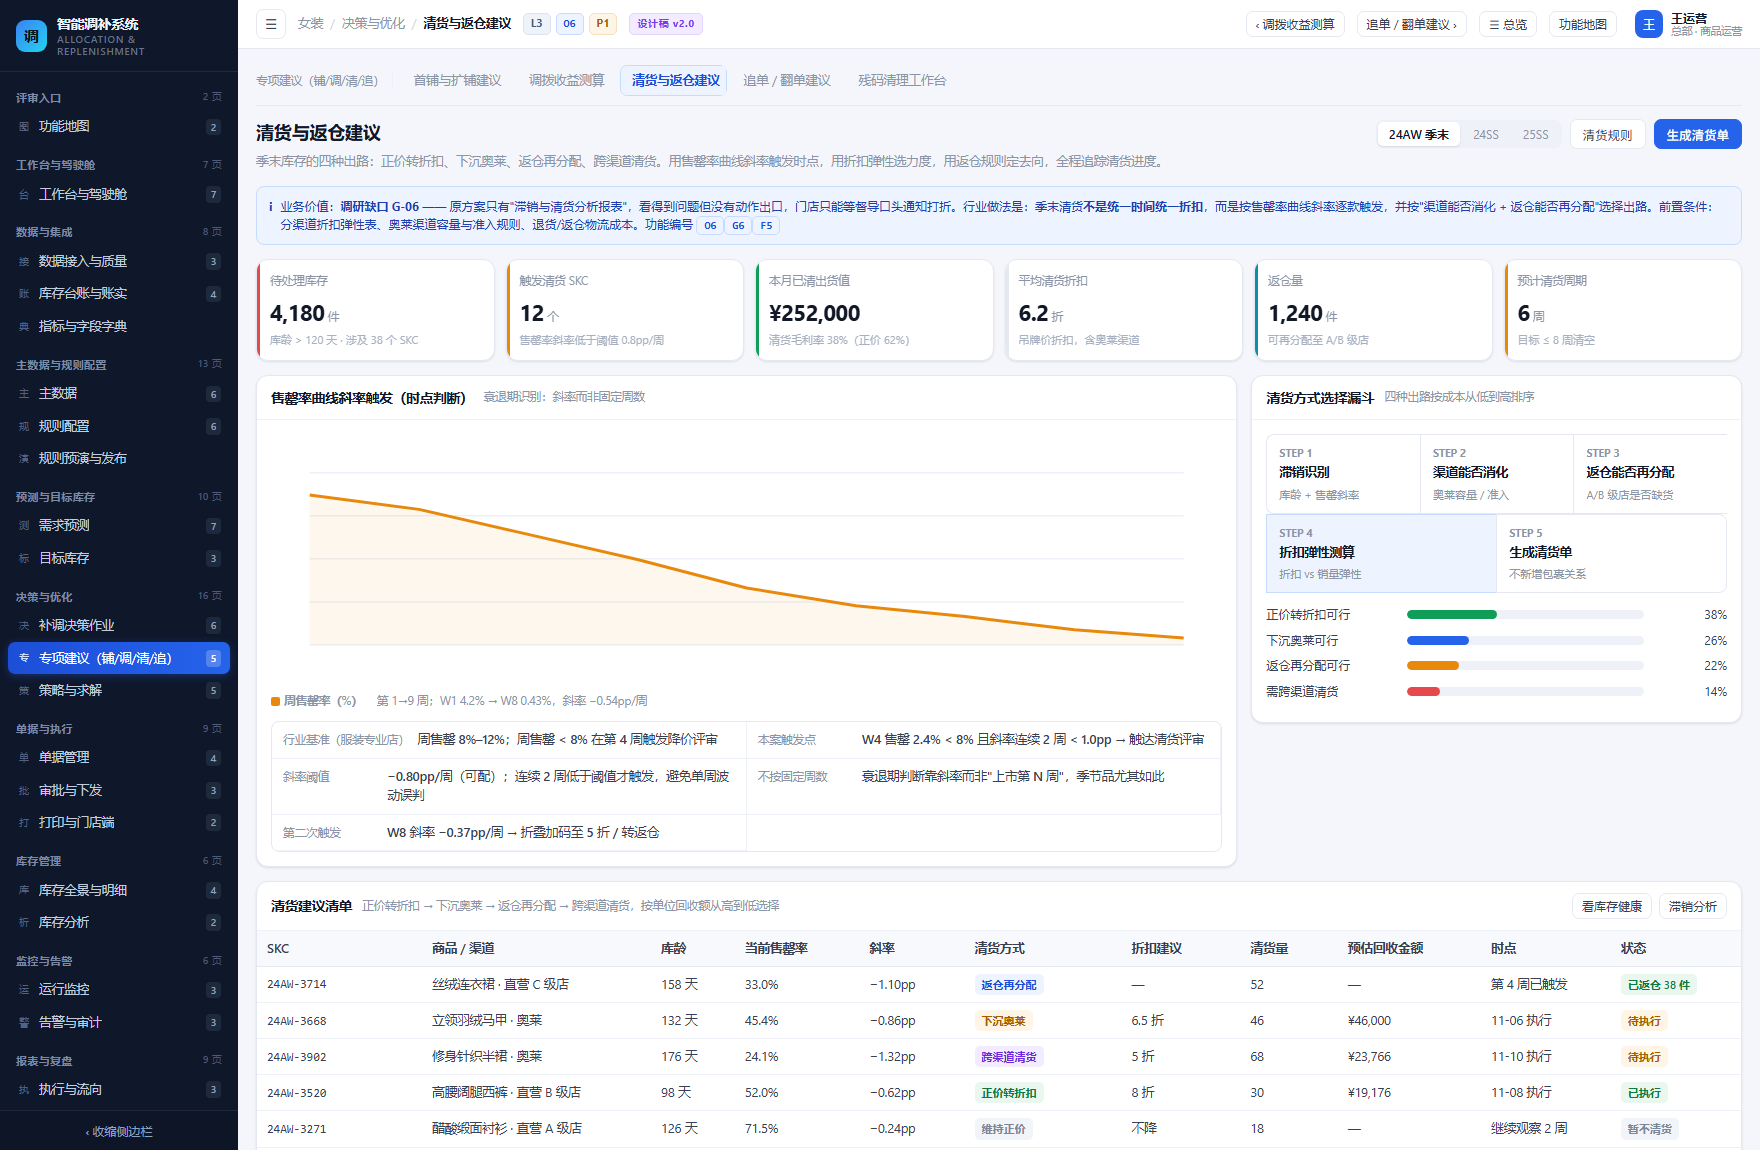Switch season toggle to 25SS
Screen dimensions: 1760x1150
click(x=1535, y=135)
